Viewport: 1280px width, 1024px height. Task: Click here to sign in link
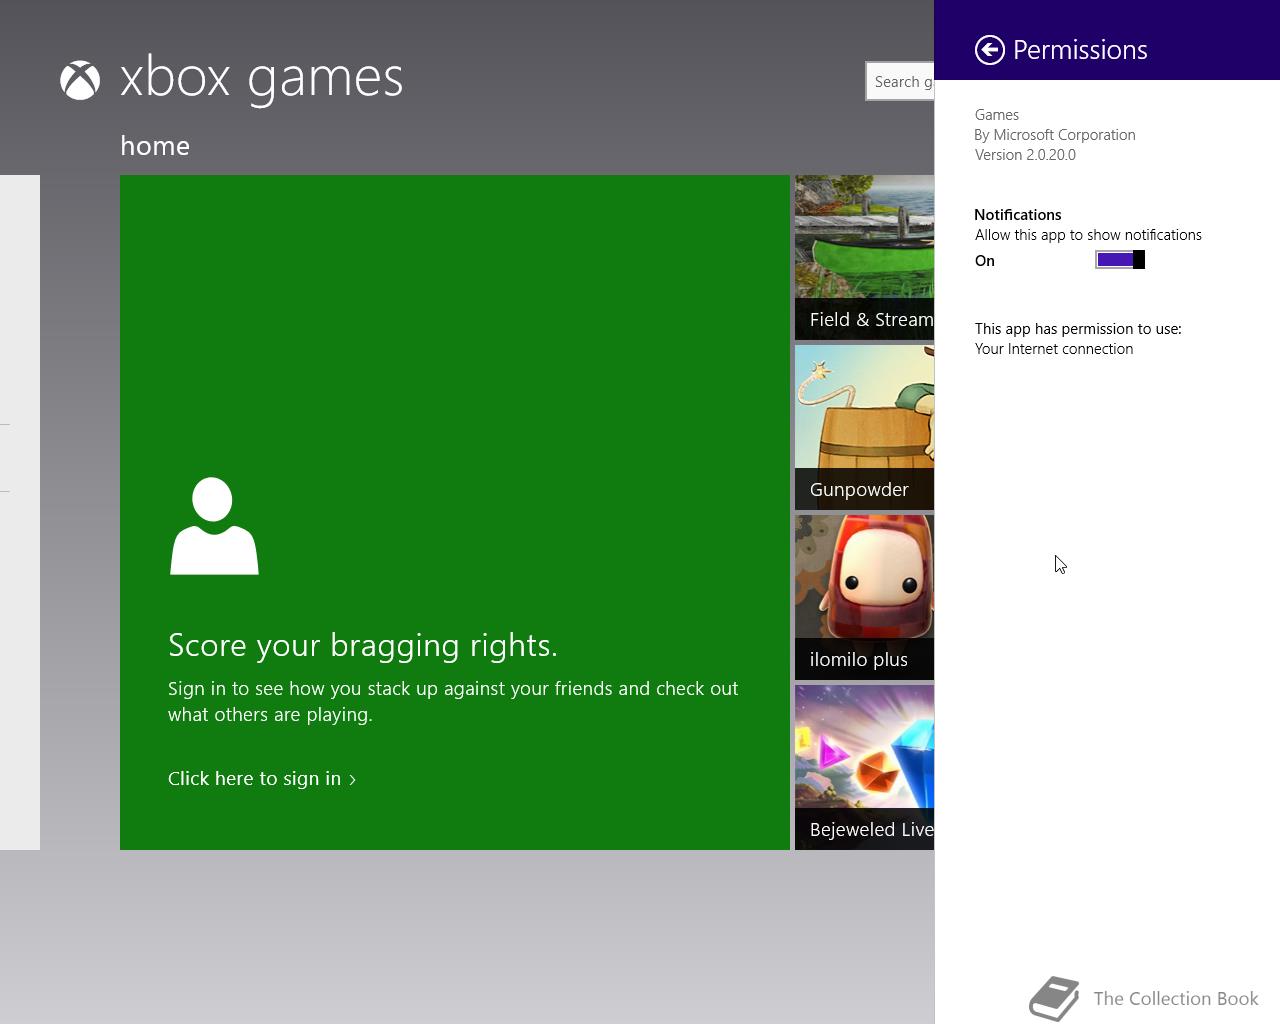point(262,778)
